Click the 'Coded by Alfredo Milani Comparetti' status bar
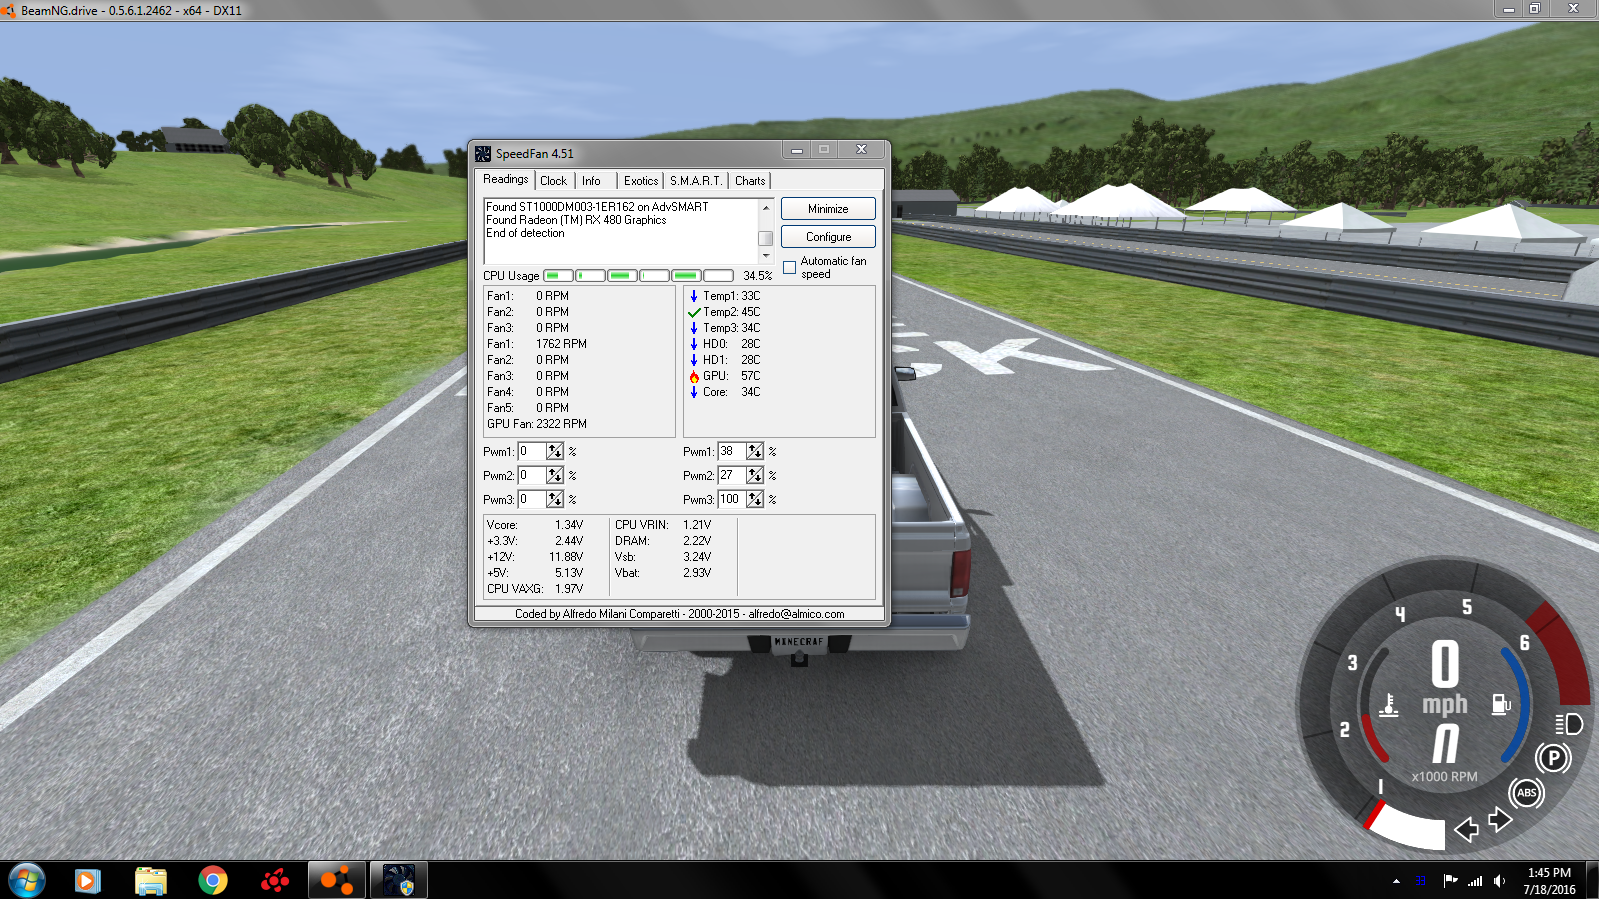The height and width of the screenshot is (899, 1599). tap(679, 614)
